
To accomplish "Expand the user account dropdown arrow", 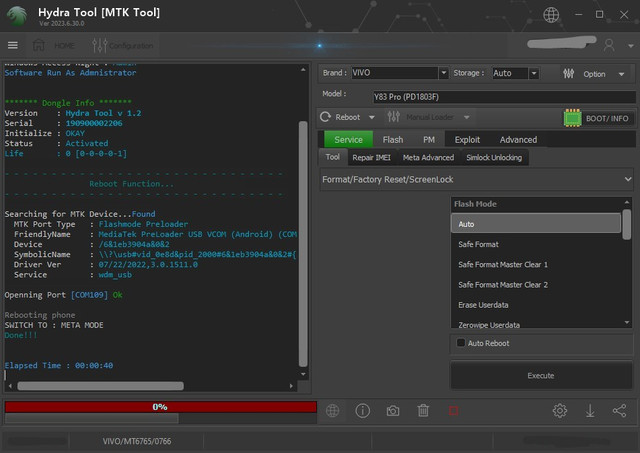I will pos(631,46).
